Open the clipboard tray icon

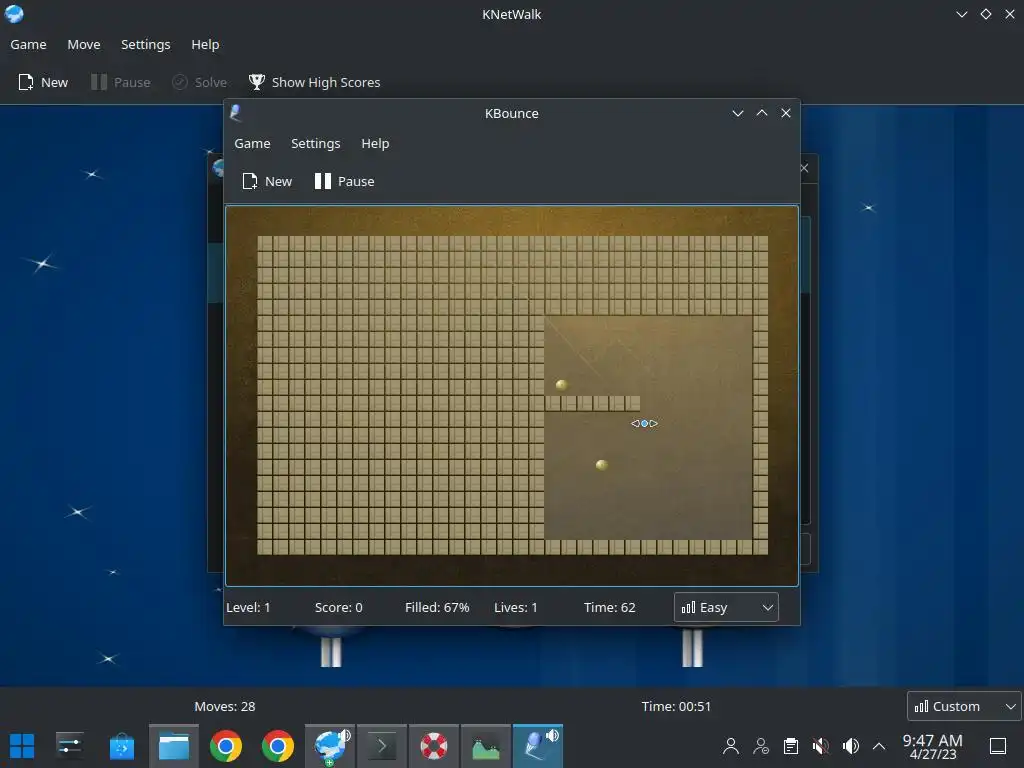pos(791,746)
